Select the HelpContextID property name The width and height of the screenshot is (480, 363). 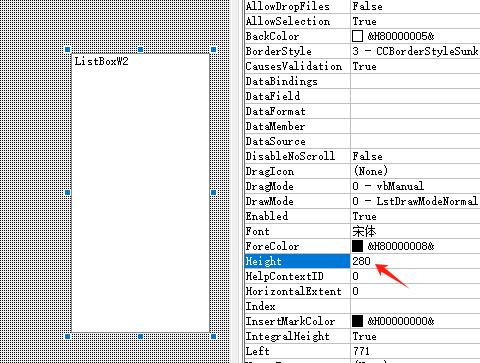(x=284, y=276)
